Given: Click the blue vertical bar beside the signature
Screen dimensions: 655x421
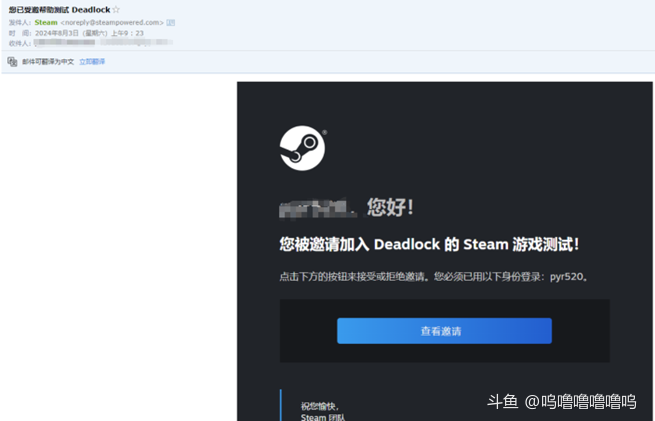Looking at the screenshot, I should pyautogui.click(x=281, y=405).
